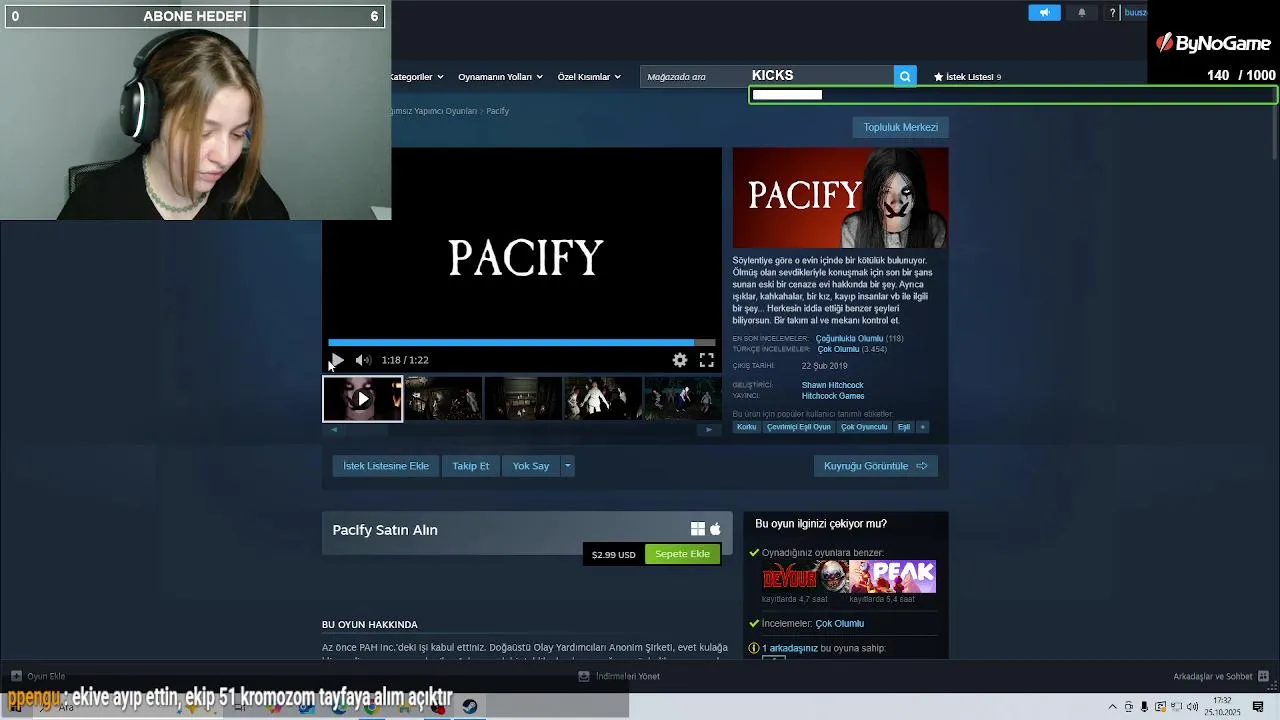The image size is (1280, 720).
Task: Click the Topluluk Merkezi button
Action: (x=900, y=127)
